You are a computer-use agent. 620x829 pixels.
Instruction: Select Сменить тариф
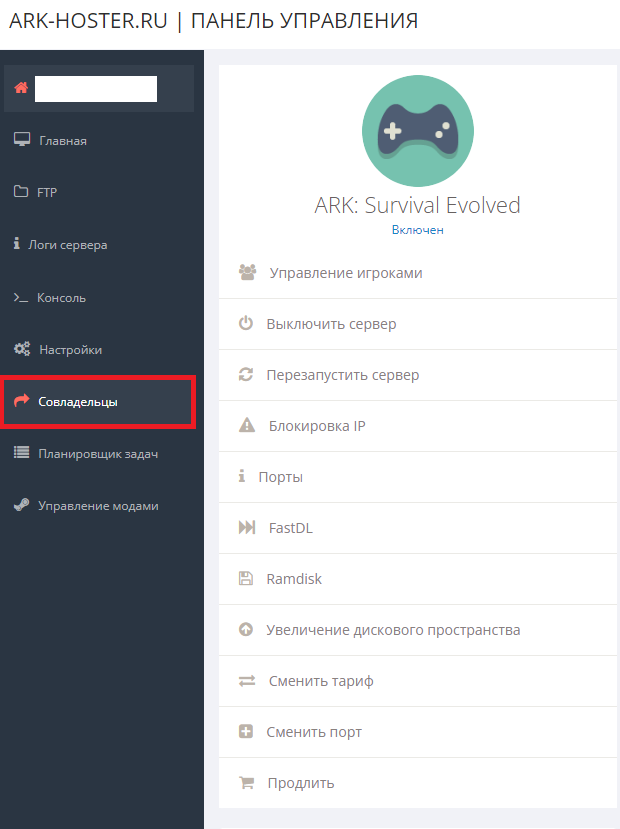point(418,681)
